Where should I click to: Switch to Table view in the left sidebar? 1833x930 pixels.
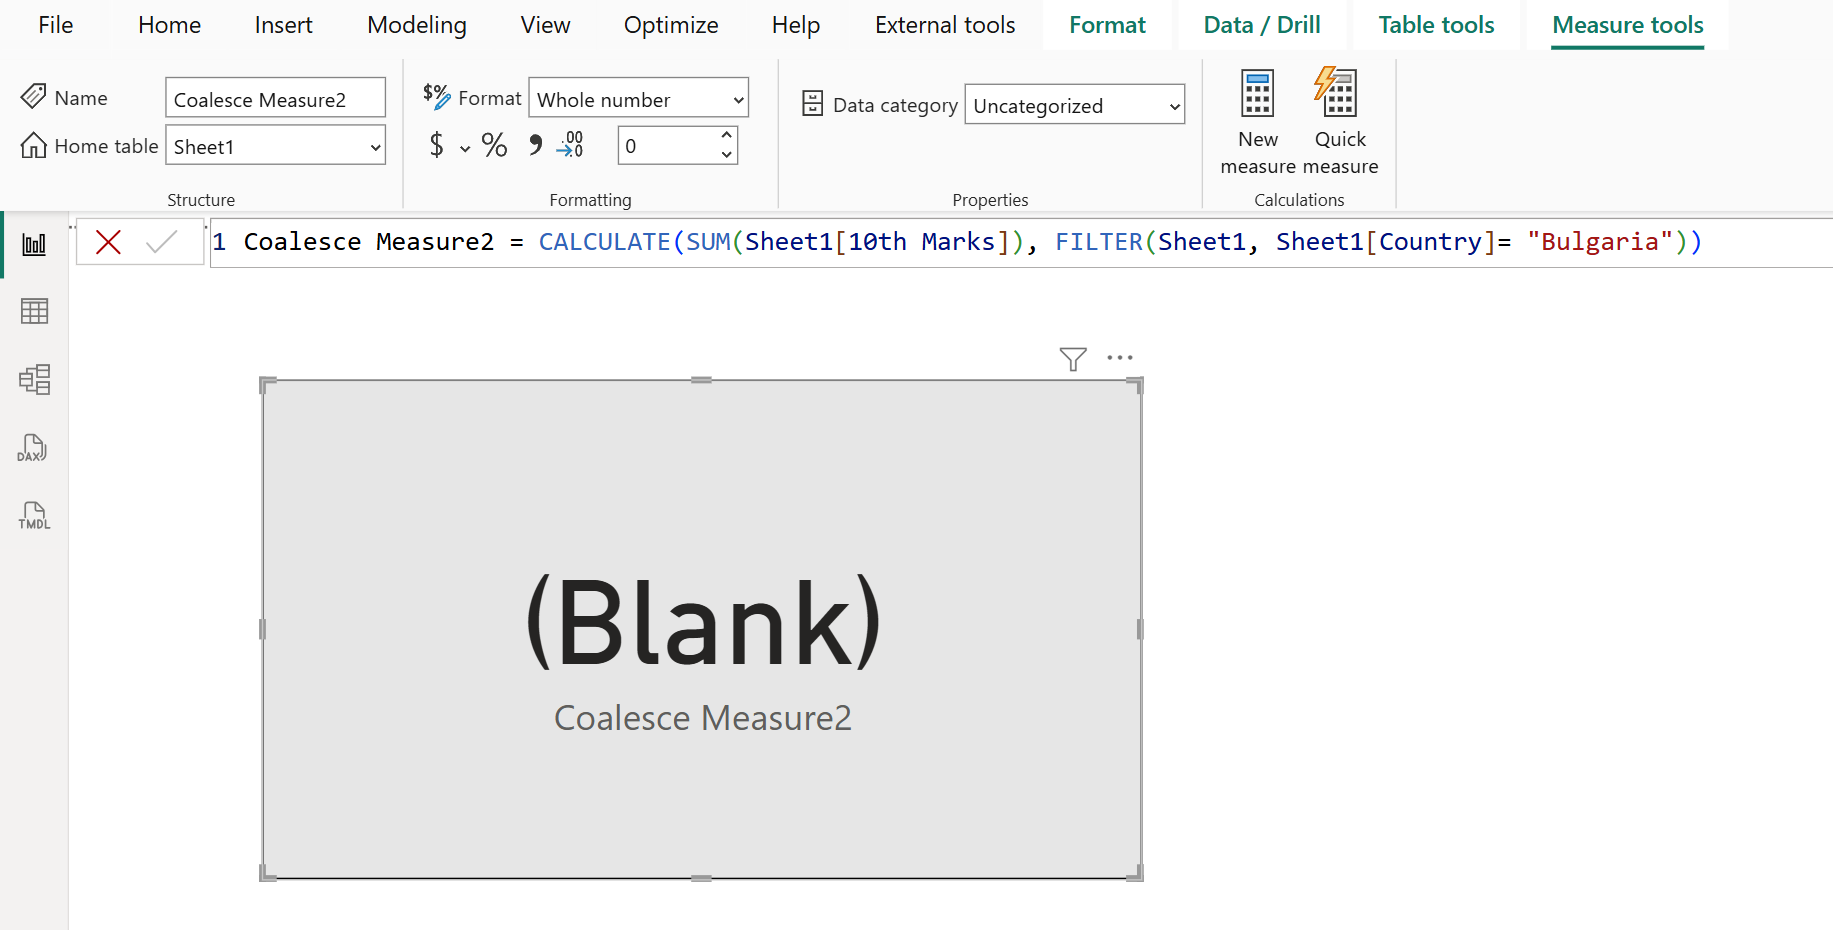click(x=34, y=311)
